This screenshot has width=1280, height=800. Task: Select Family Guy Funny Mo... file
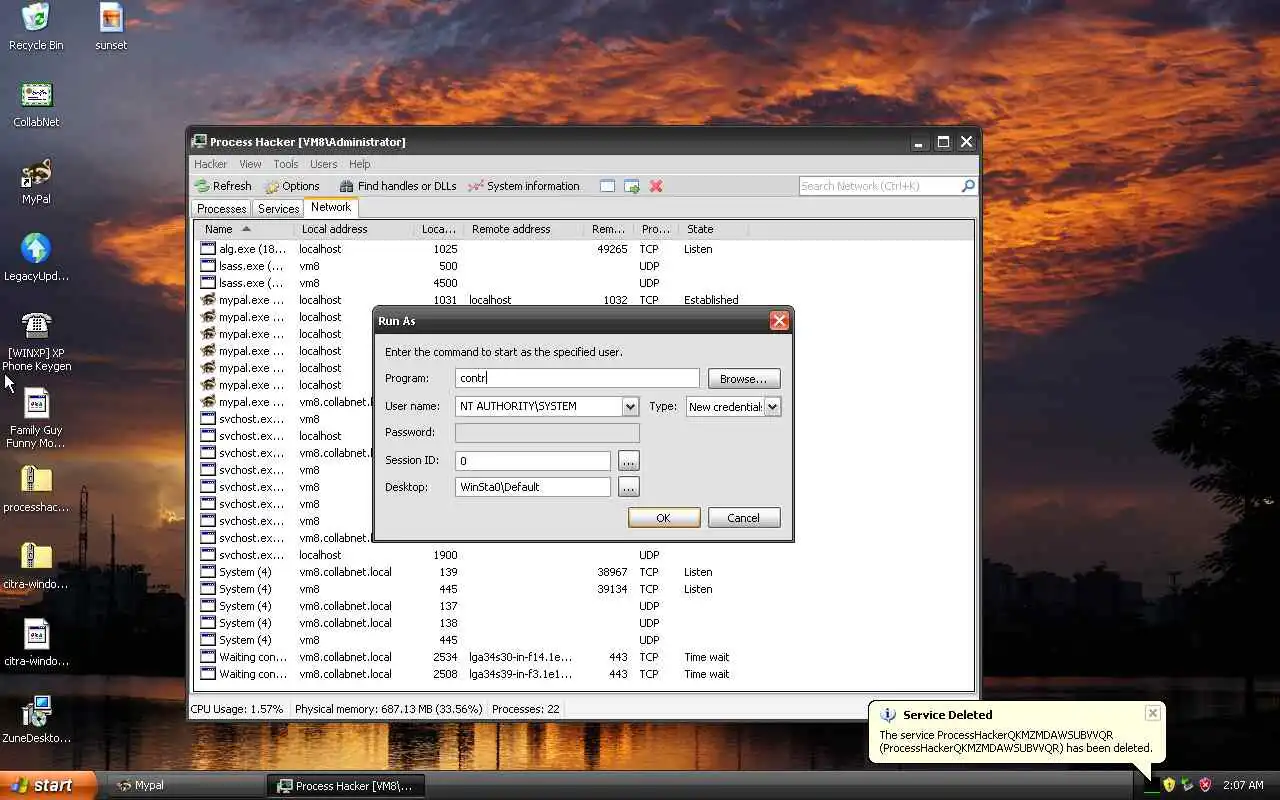click(36, 419)
